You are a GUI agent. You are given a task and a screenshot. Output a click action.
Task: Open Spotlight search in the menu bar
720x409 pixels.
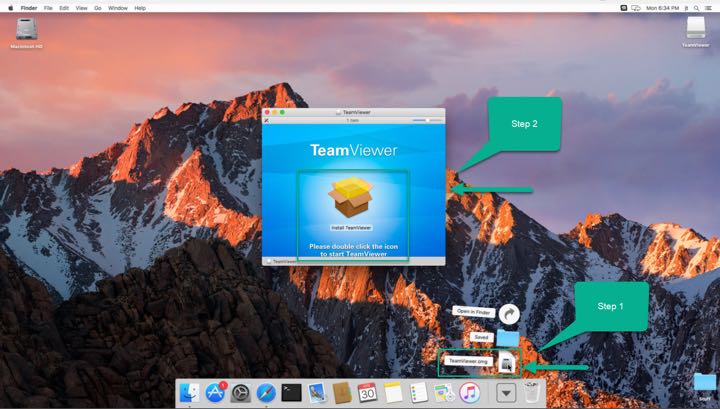coord(697,8)
